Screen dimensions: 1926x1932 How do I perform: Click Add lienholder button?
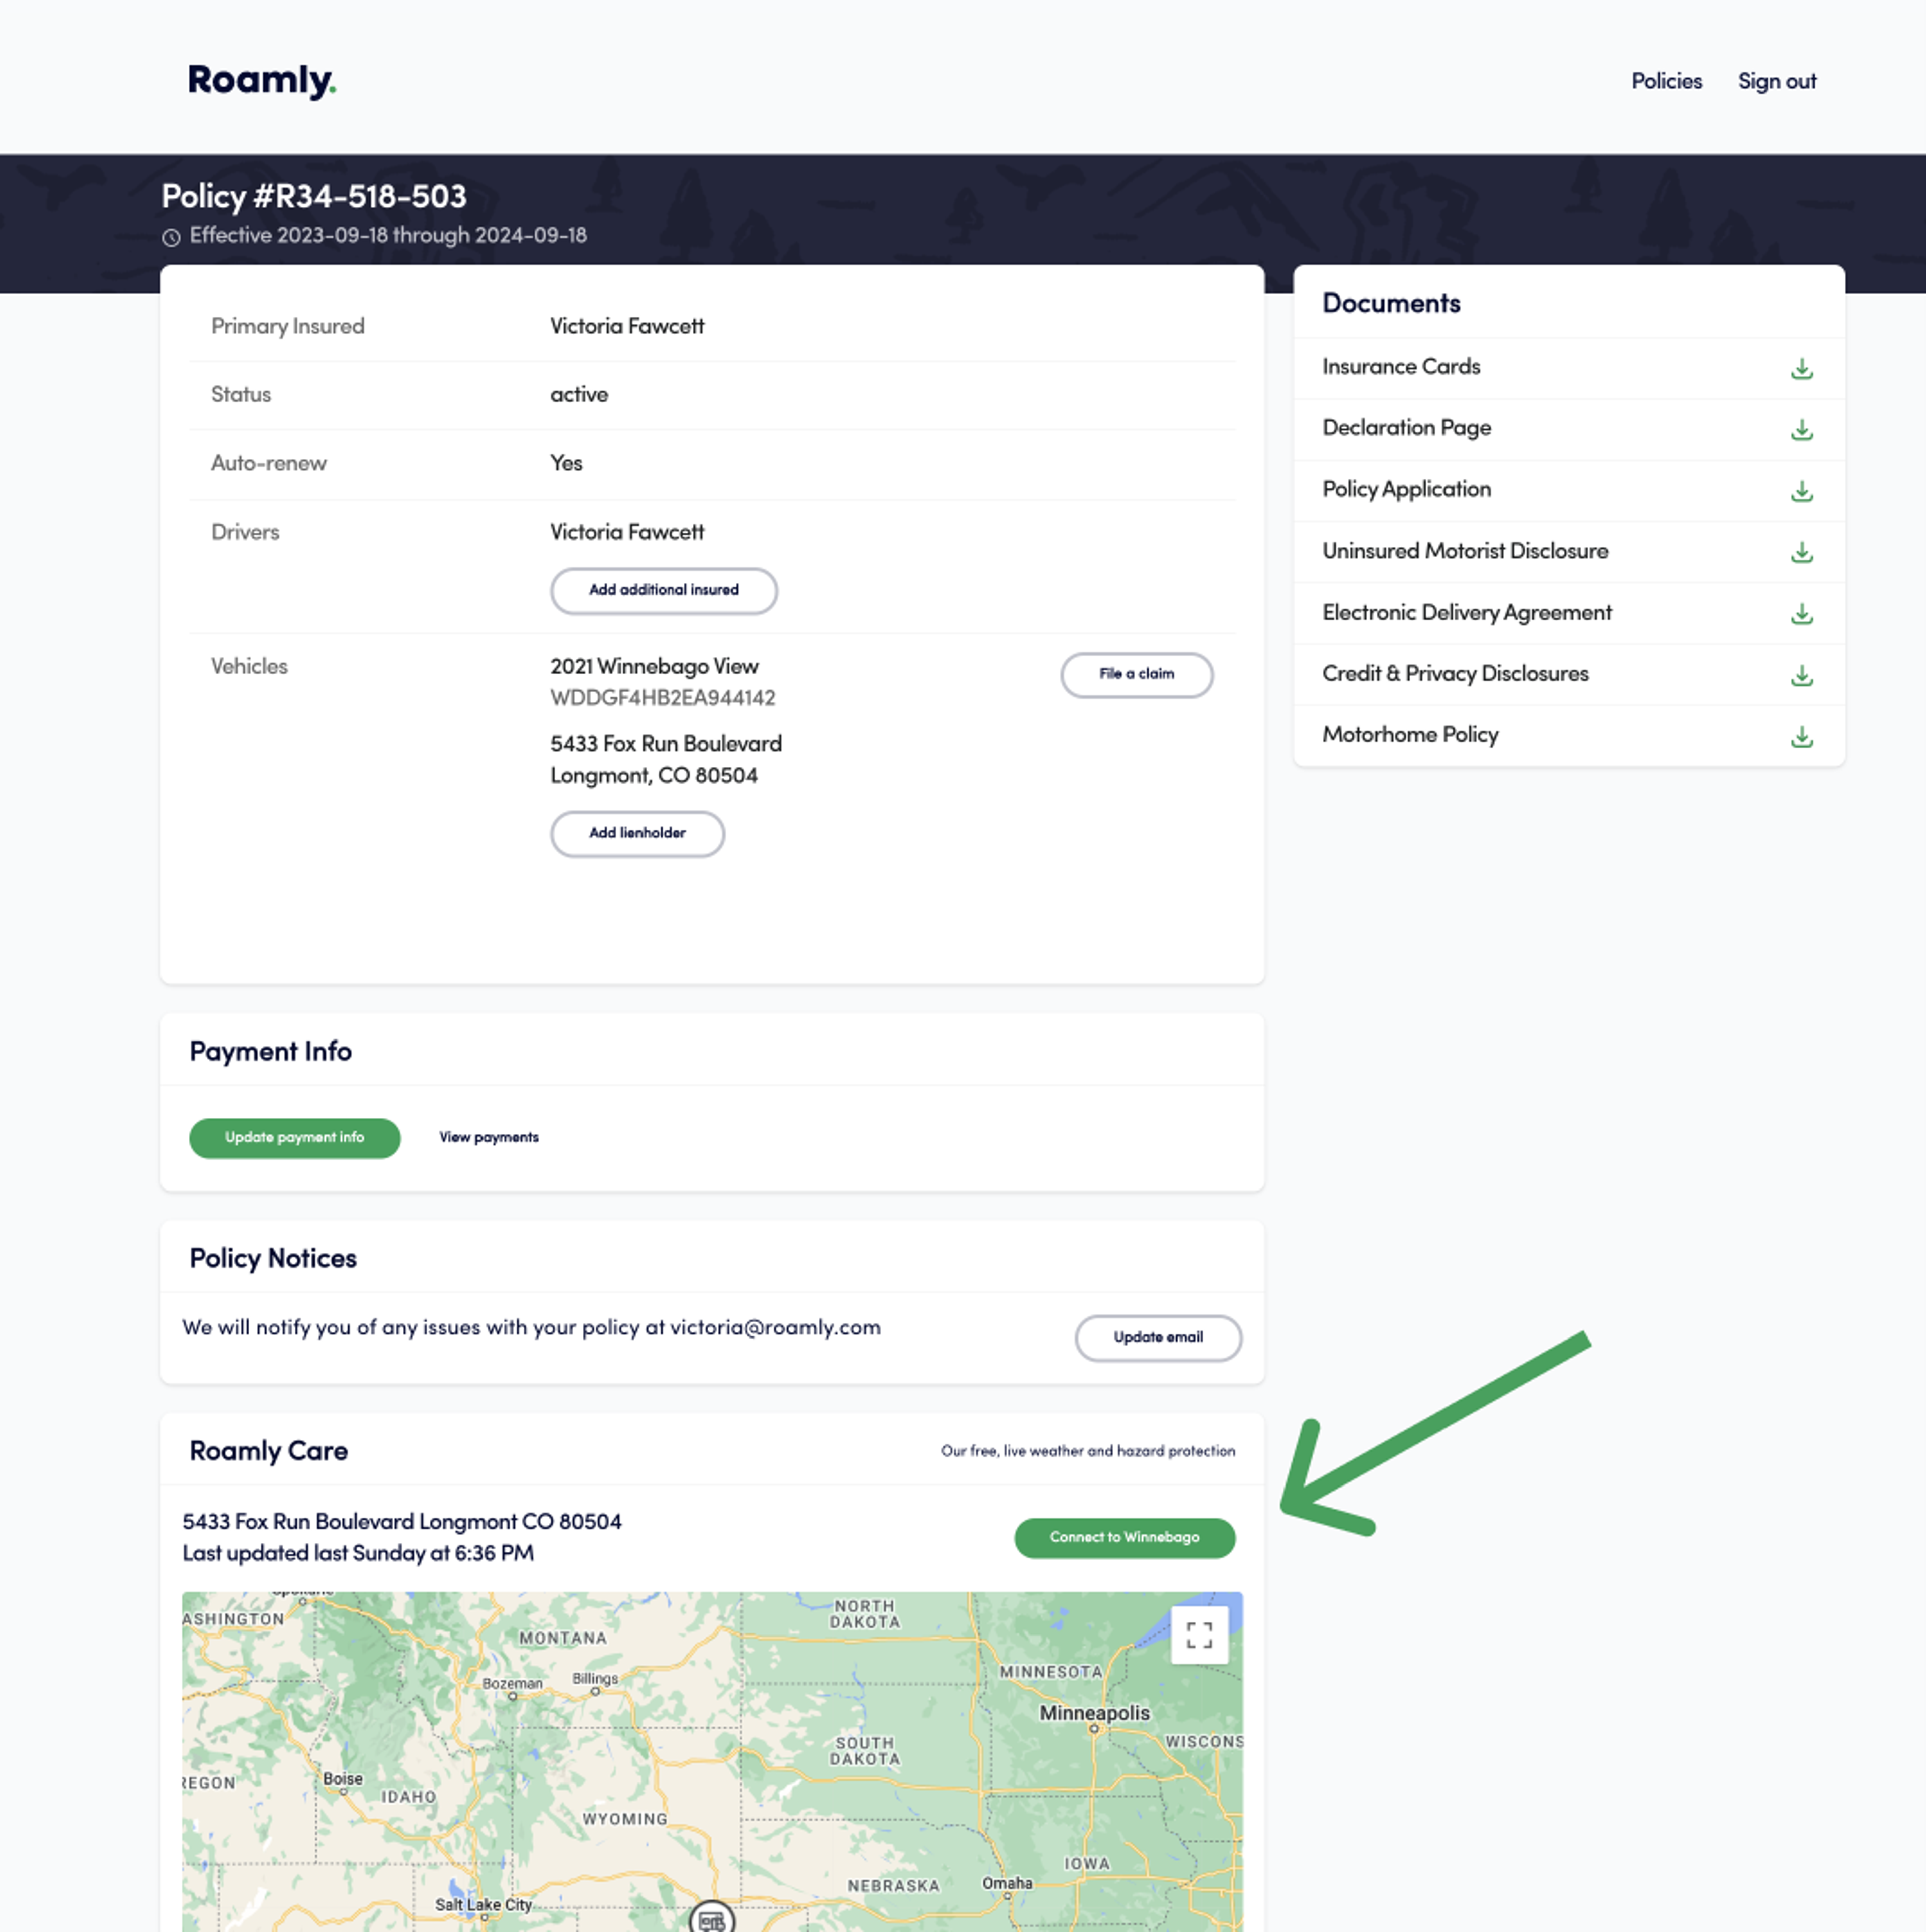pos(637,833)
